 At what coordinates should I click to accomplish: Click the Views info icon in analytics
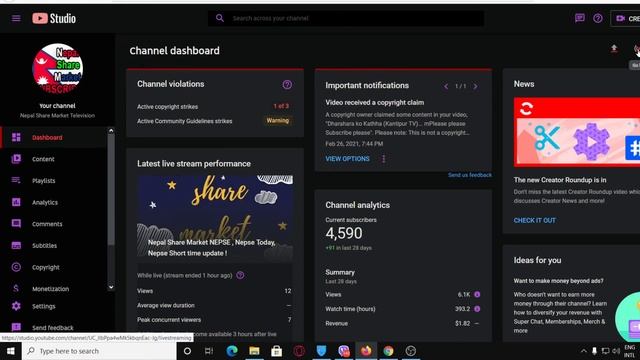477,294
